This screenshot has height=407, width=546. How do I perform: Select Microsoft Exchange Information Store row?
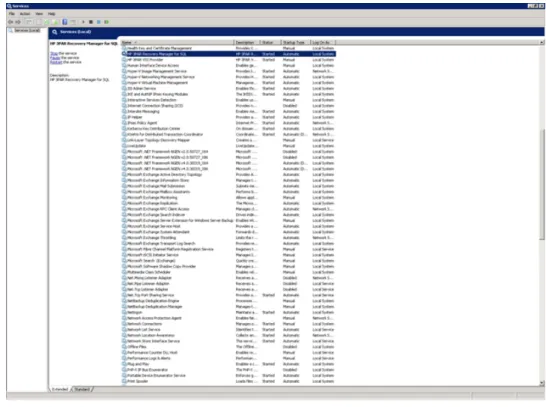(x=228, y=180)
